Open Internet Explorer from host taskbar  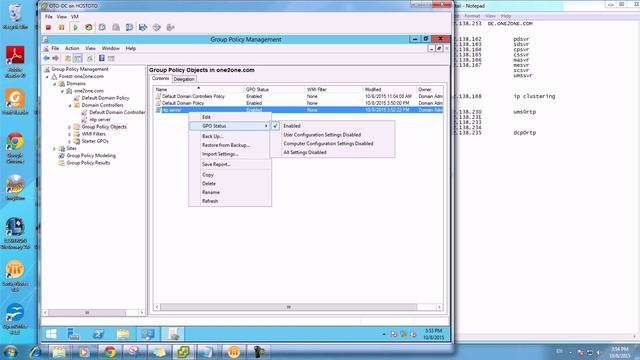(36, 352)
